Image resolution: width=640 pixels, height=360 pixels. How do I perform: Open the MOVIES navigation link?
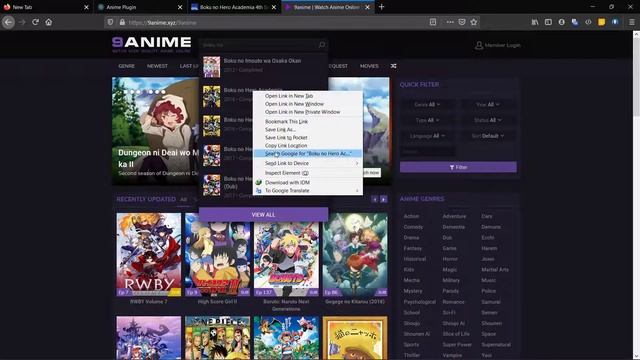click(x=369, y=66)
